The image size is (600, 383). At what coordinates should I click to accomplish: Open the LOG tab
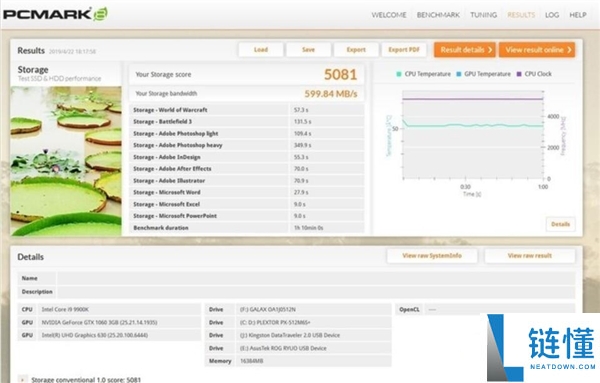[552, 15]
